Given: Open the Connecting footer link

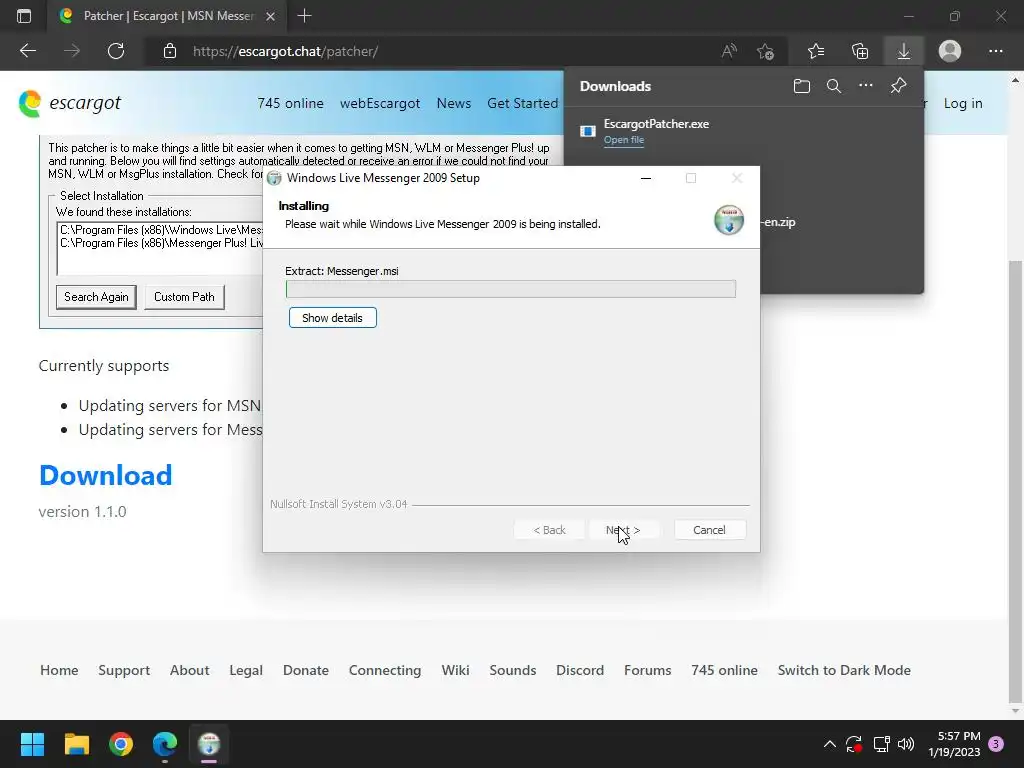Looking at the screenshot, I should (385, 670).
